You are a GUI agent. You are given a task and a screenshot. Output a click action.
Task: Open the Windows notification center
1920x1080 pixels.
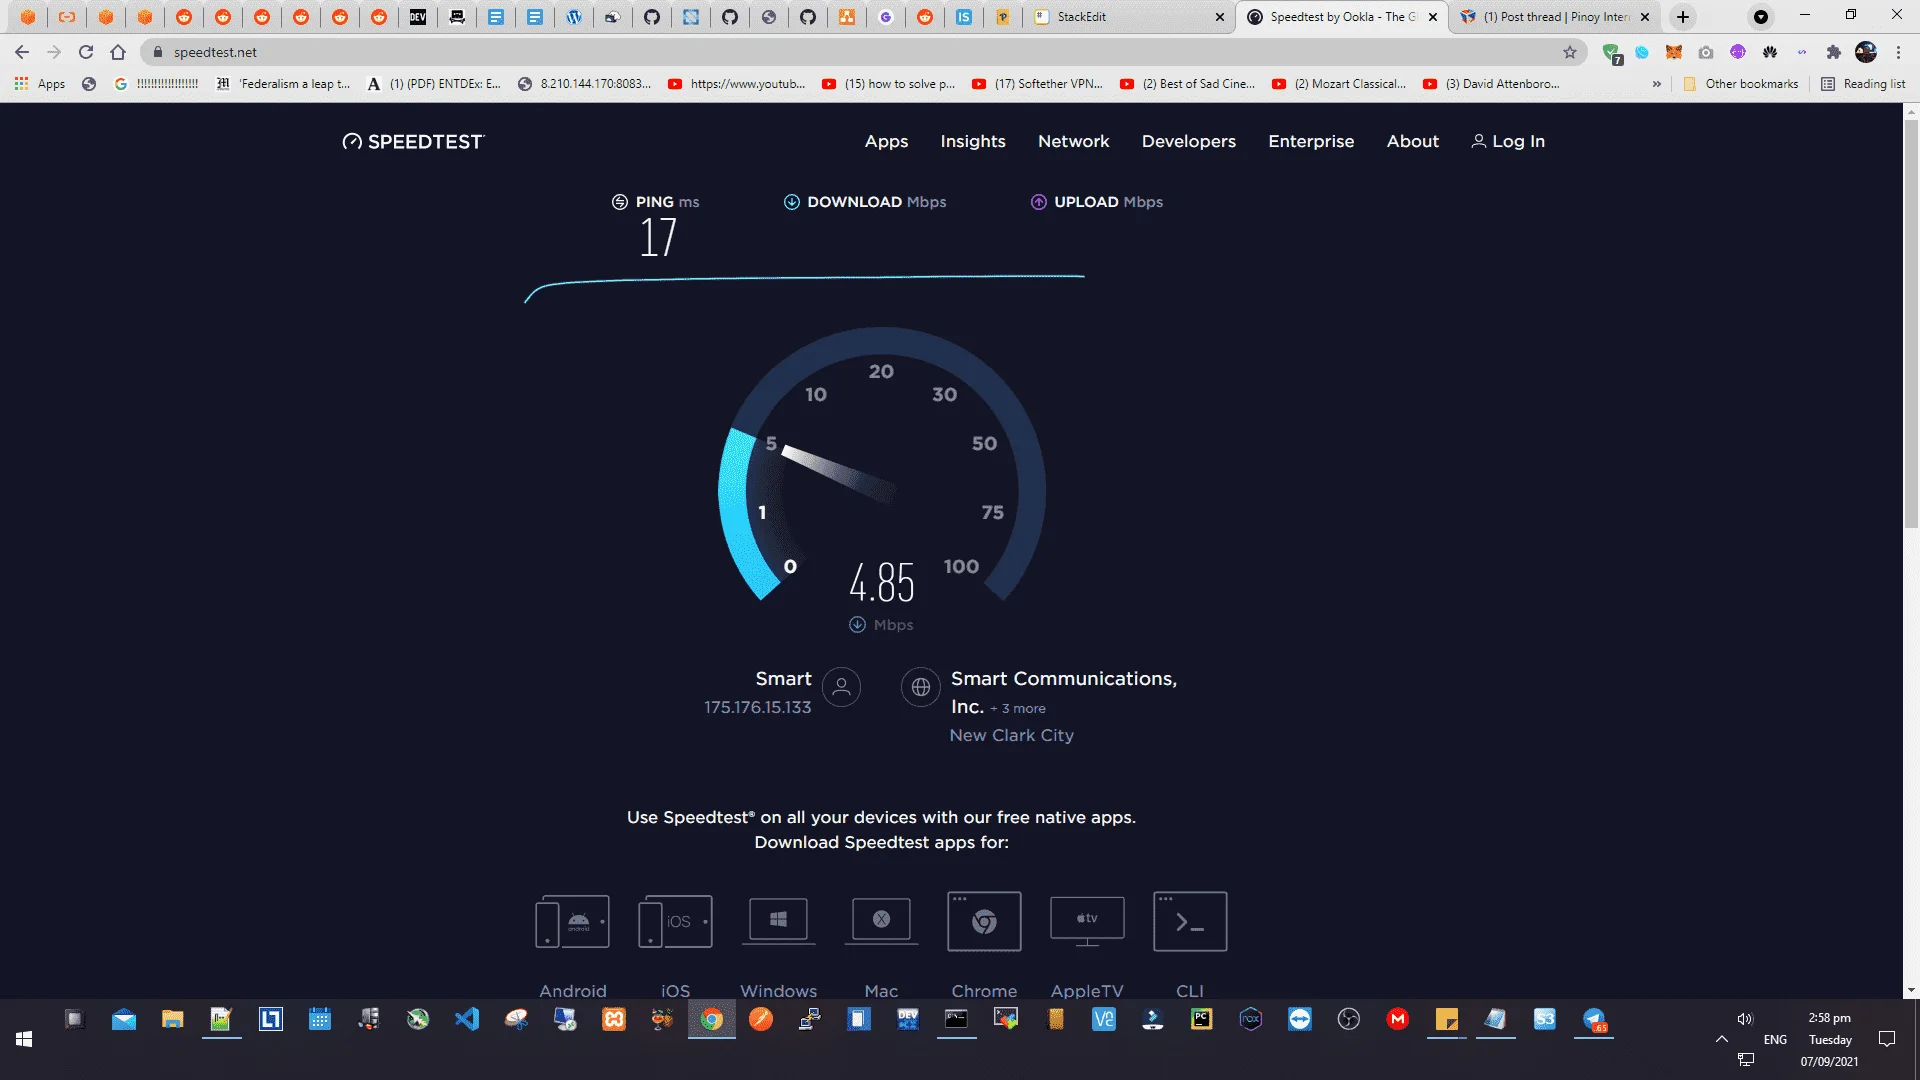[x=1887, y=1040]
